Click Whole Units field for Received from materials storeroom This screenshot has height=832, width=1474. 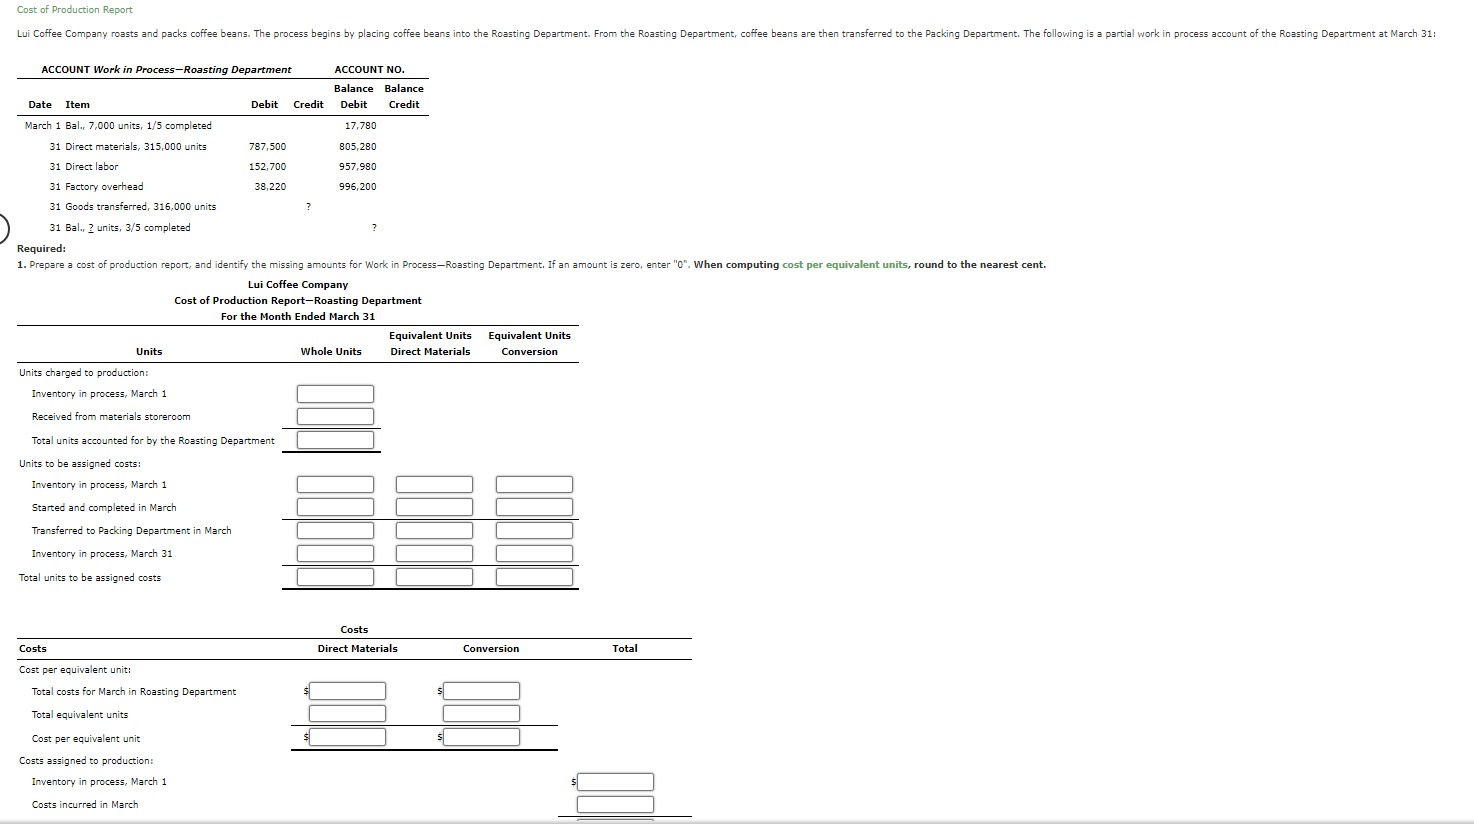pos(335,417)
